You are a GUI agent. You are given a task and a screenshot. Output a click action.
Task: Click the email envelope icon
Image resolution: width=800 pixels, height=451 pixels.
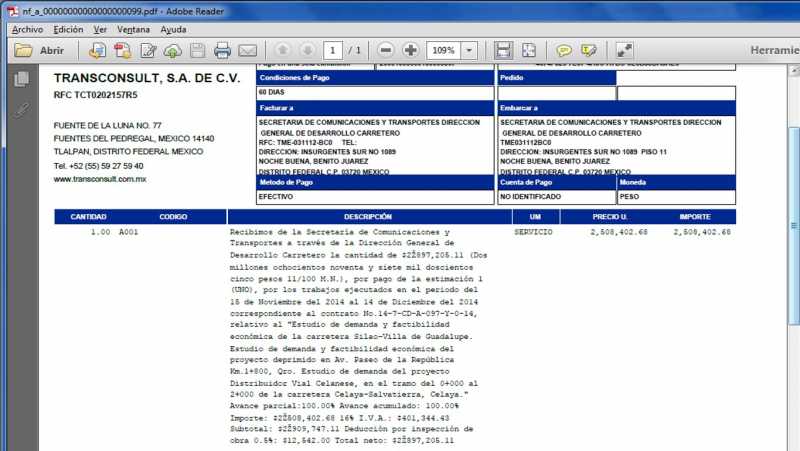click(247, 50)
